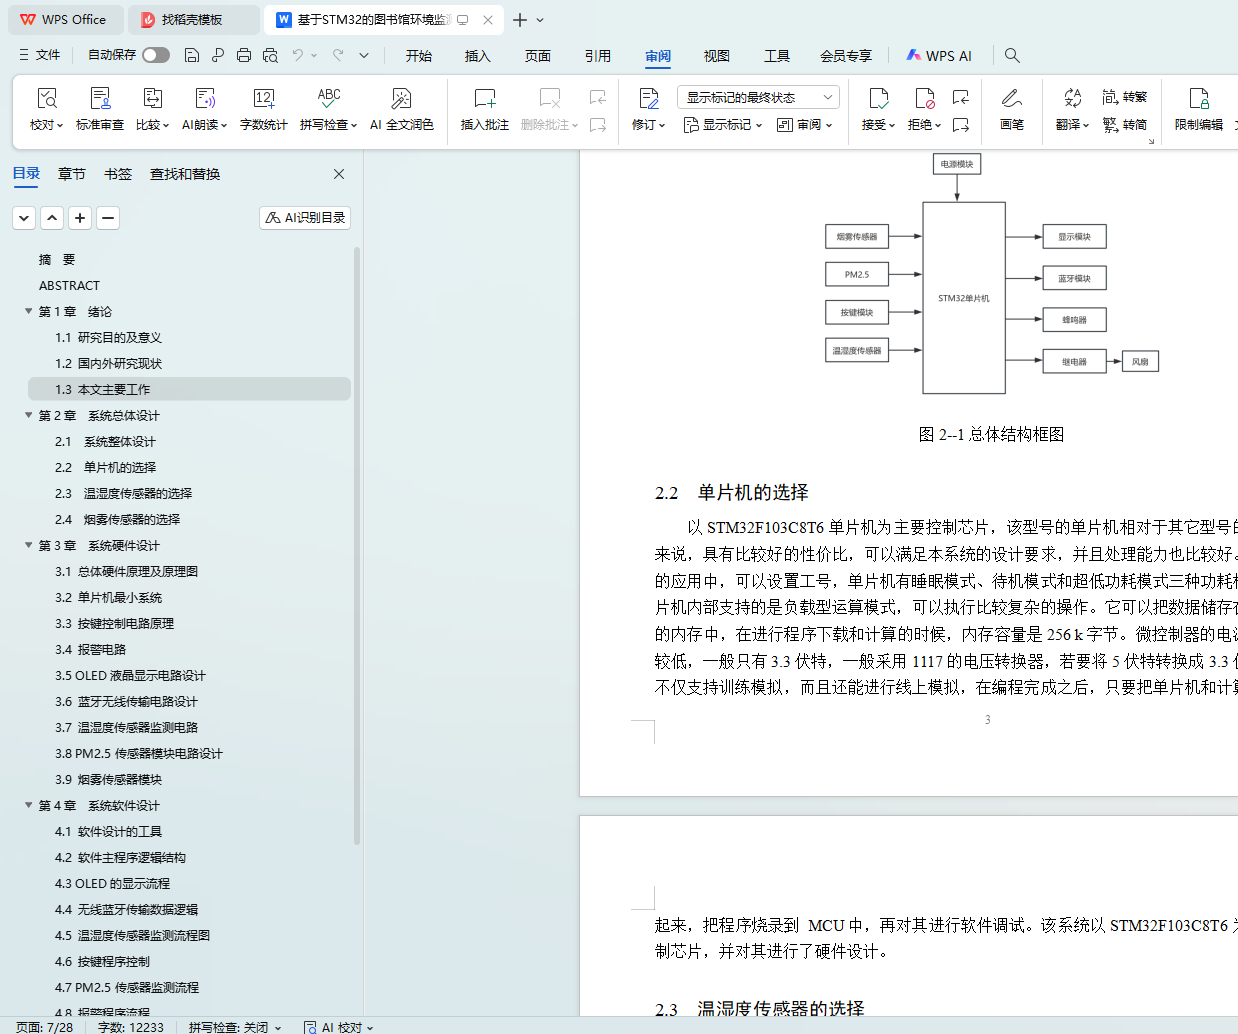The image size is (1238, 1034).
Task: Open the 显示标记 dropdown
Action: coord(722,125)
